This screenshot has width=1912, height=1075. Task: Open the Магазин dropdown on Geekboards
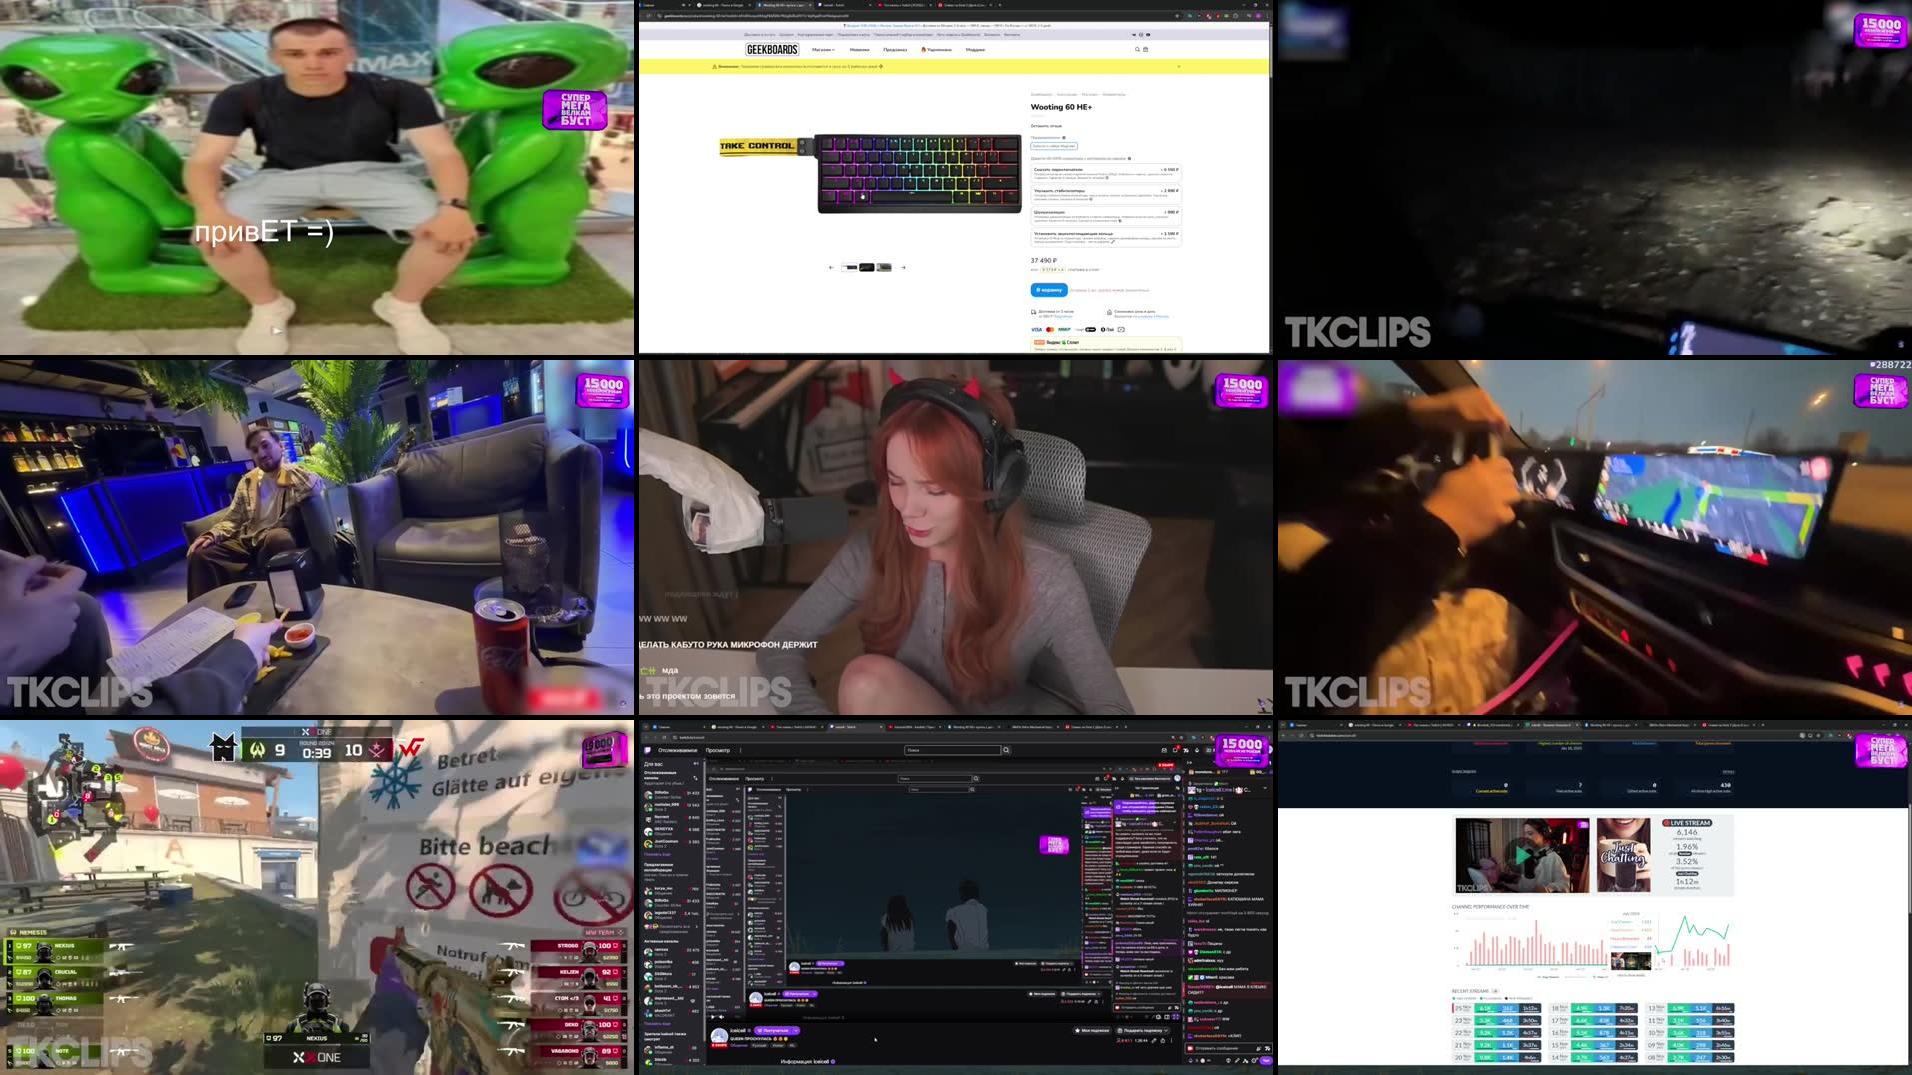(821, 49)
